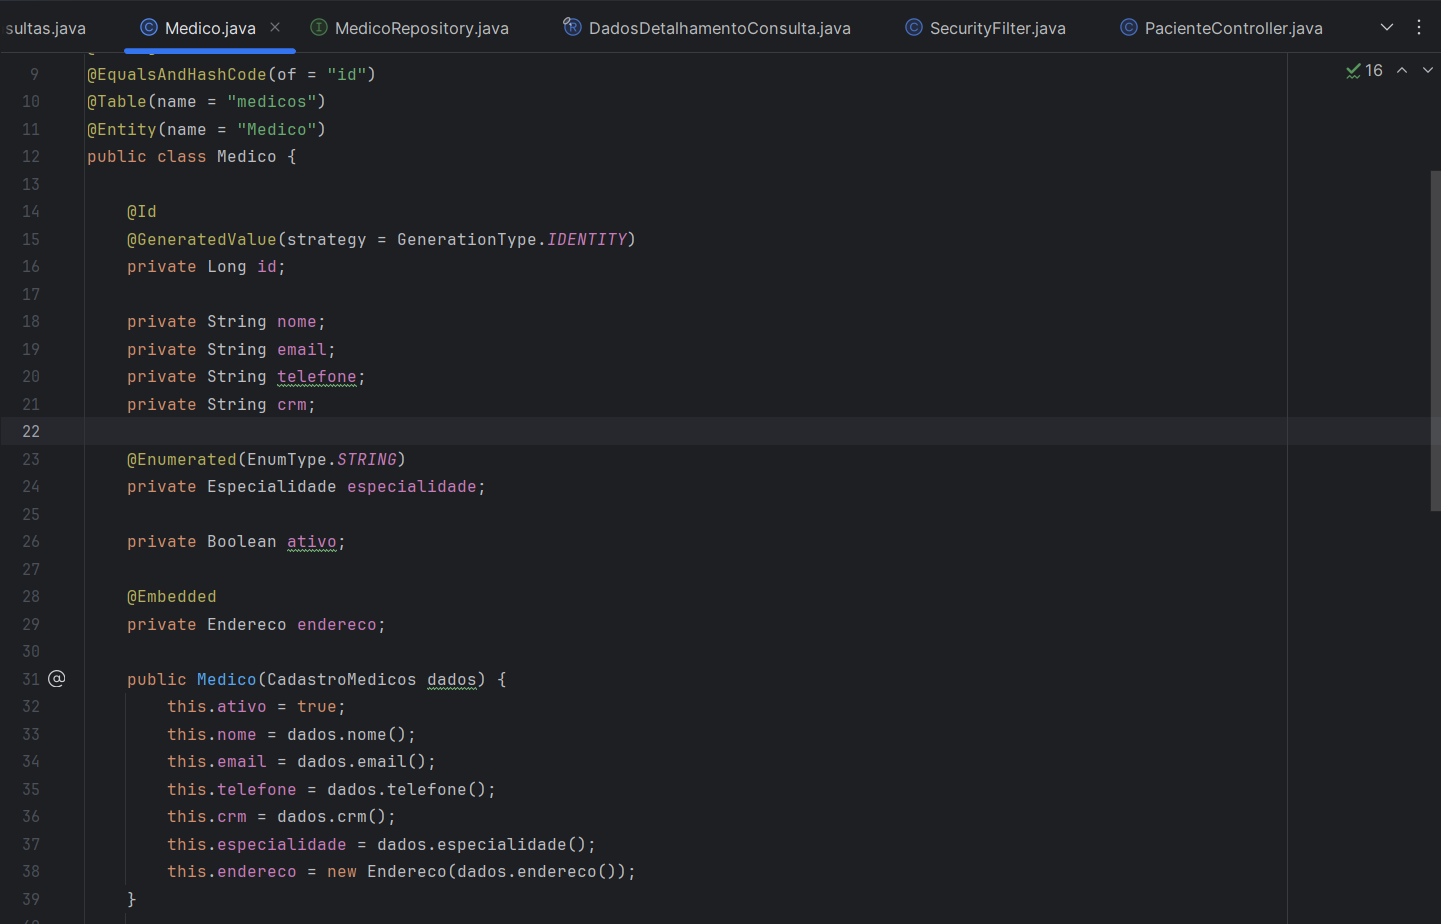The height and width of the screenshot is (924, 1441).
Task: Open the partially hidden sultas.java tab
Action: click(45, 28)
